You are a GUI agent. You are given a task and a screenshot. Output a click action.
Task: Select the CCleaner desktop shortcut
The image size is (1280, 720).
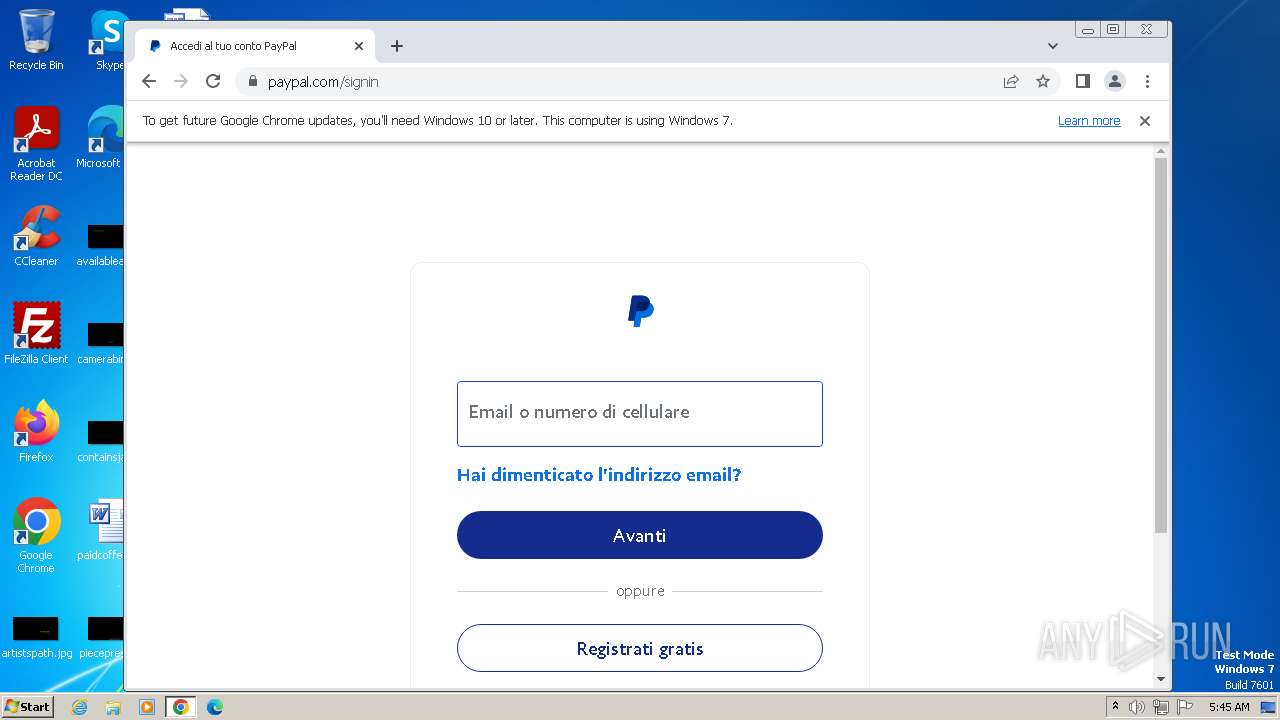point(36,236)
